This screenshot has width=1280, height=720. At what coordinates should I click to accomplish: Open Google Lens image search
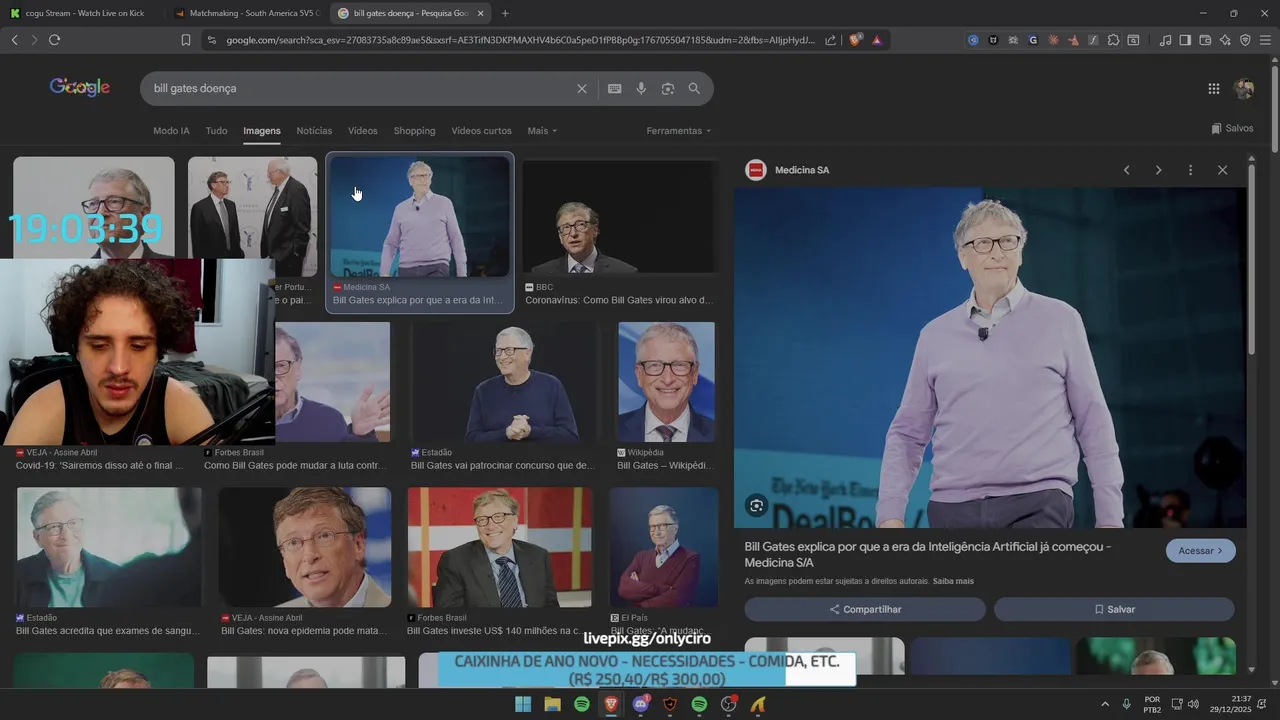click(668, 89)
